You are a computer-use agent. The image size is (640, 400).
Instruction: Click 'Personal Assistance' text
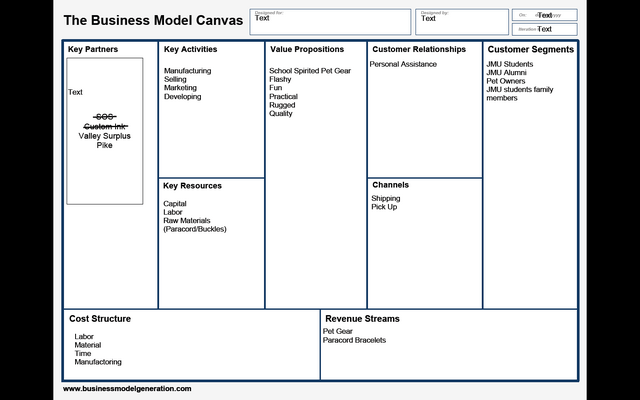pyautogui.click(x=403, y=64)
